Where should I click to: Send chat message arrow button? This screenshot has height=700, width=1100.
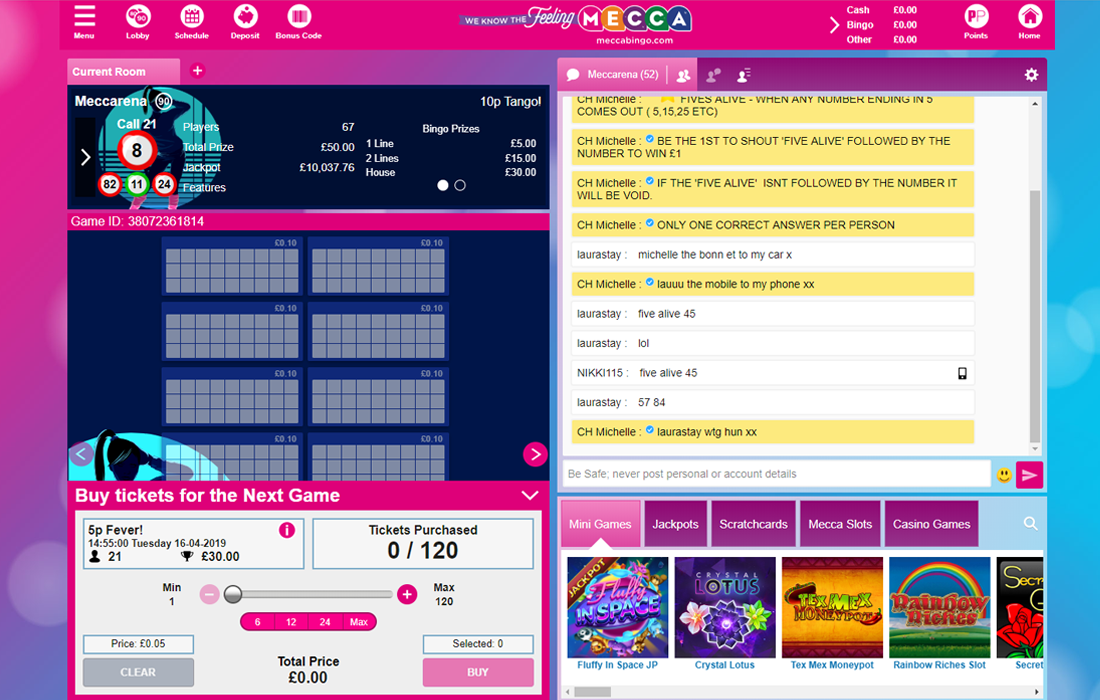coord(1029,475)
